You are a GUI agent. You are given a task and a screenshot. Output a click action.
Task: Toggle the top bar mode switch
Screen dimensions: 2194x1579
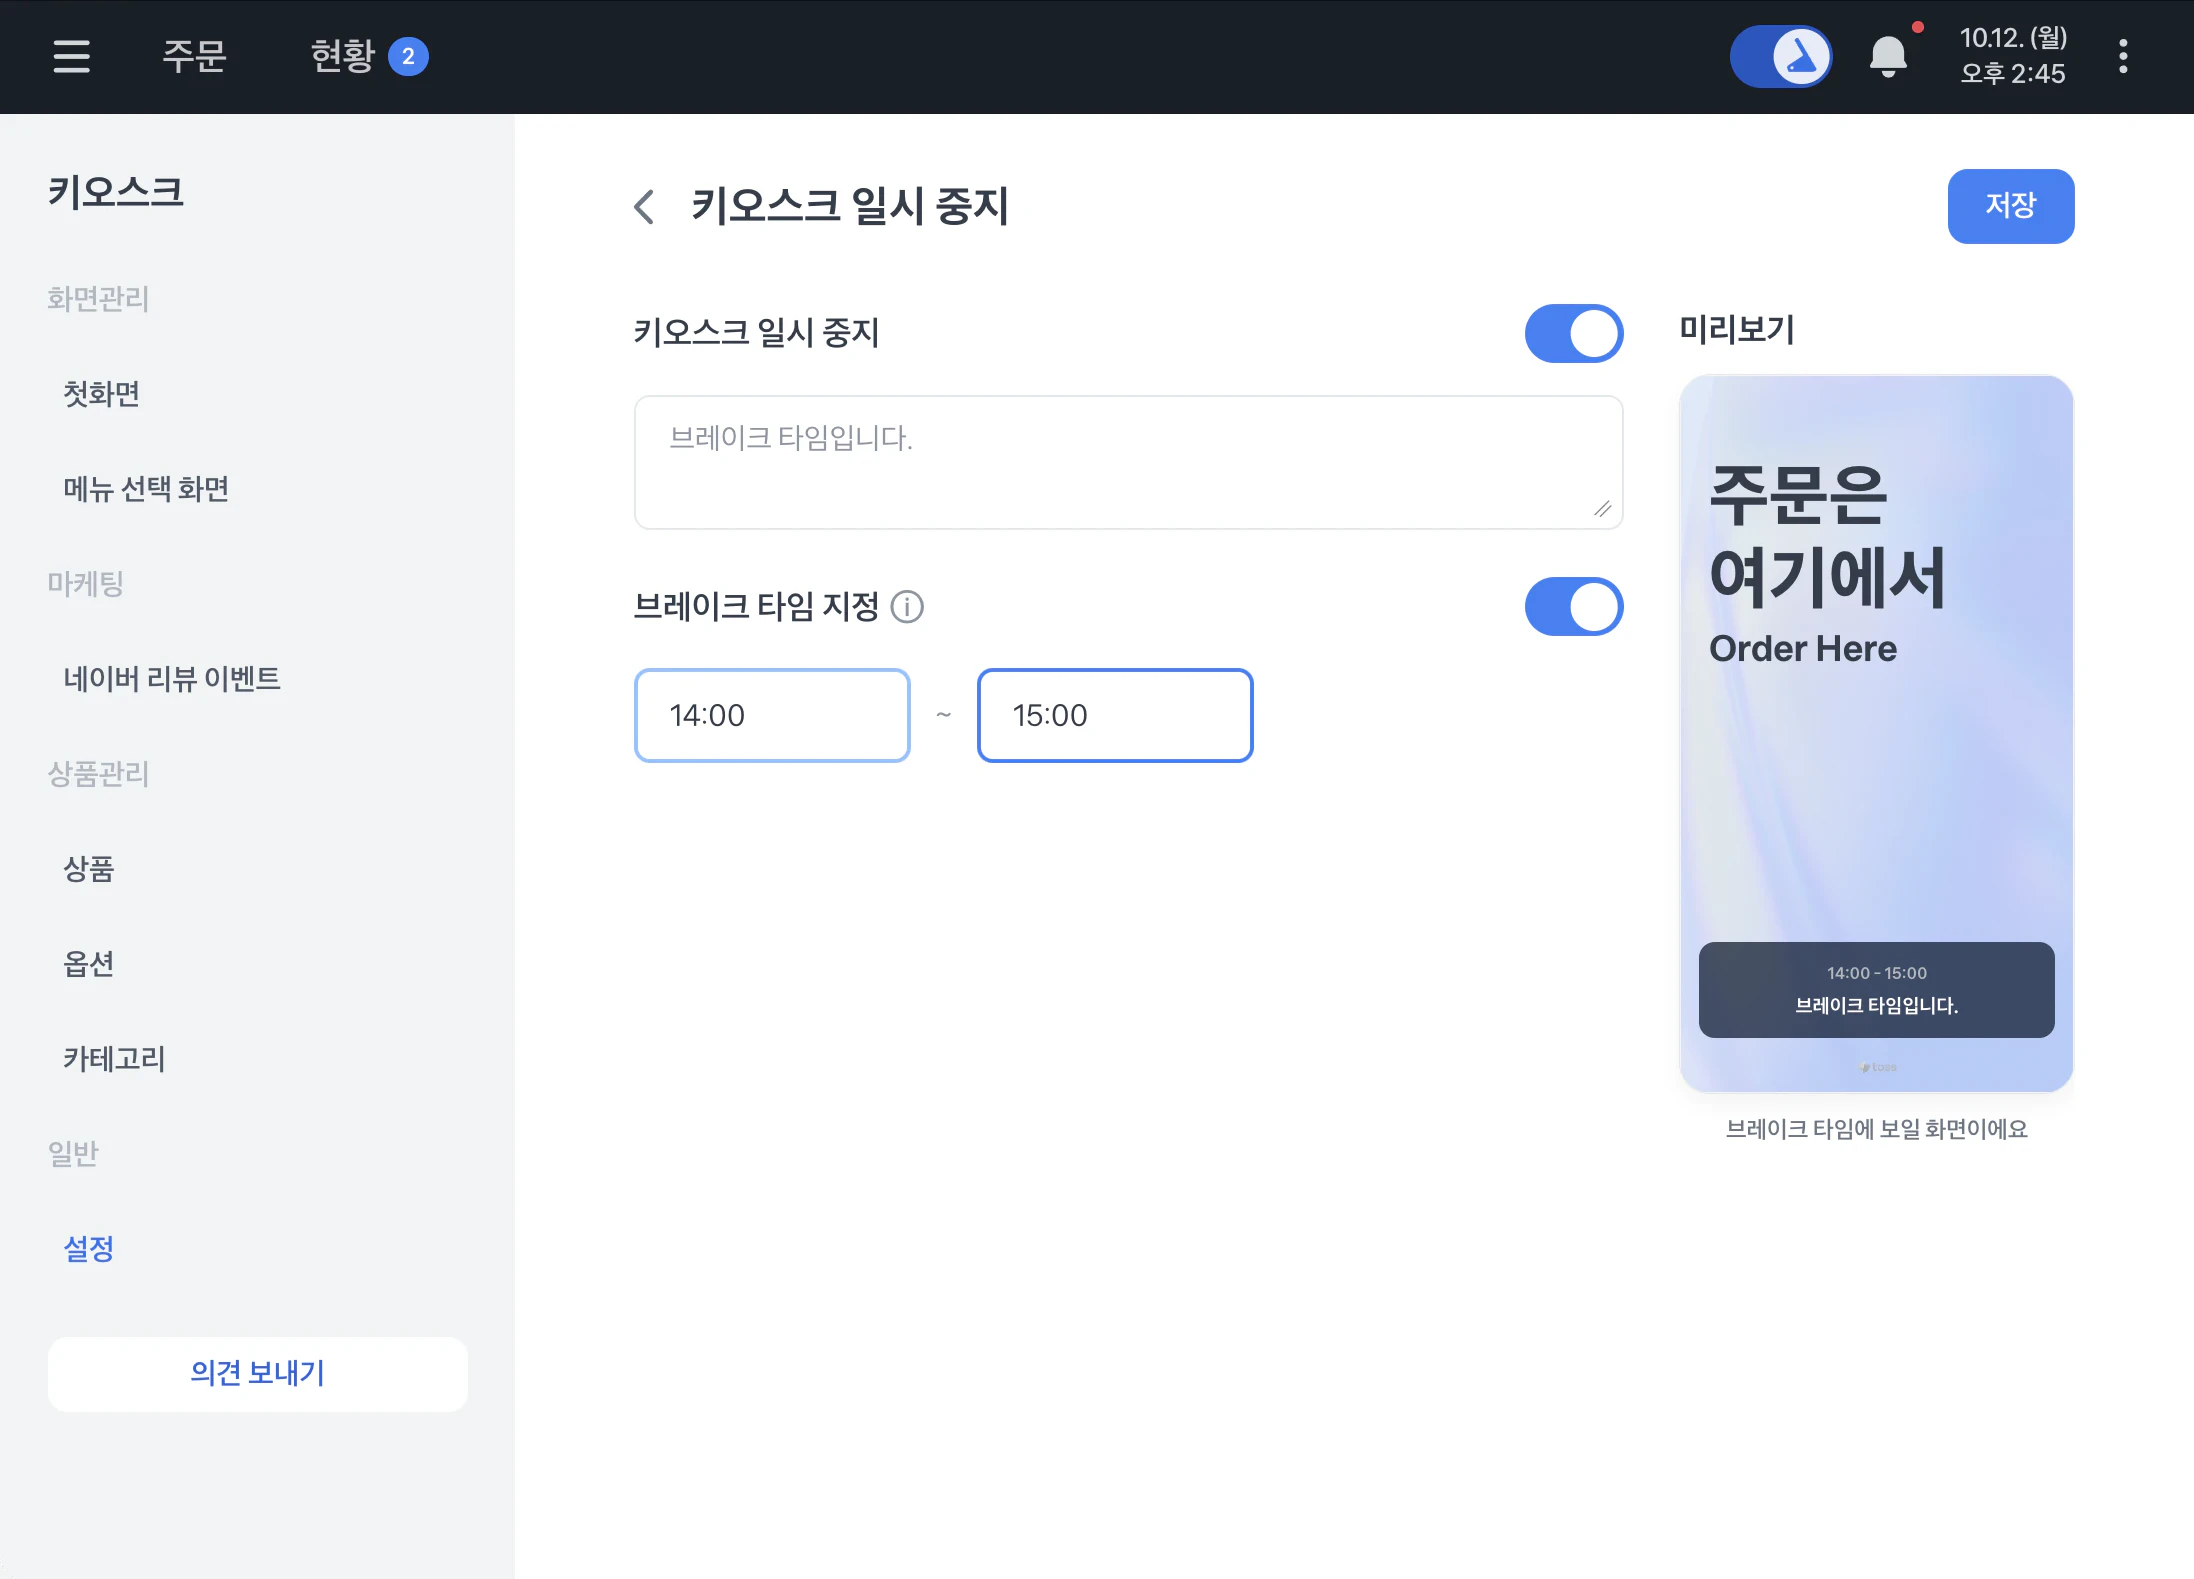pos(1781,56)
